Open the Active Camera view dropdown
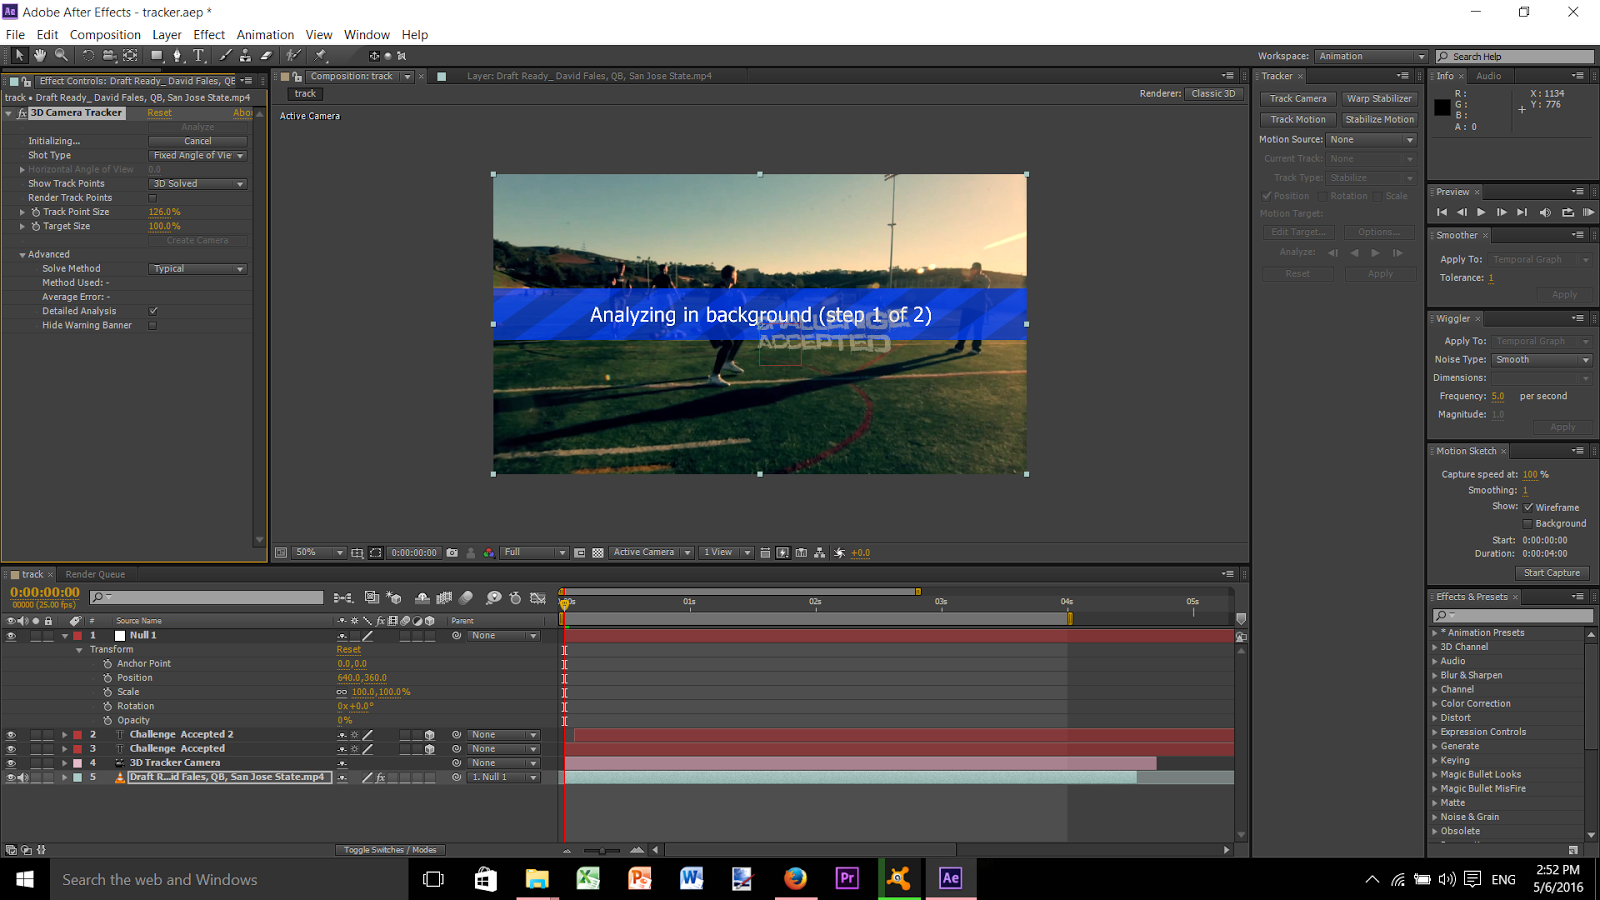1600x900 pixels. point(652,553)
